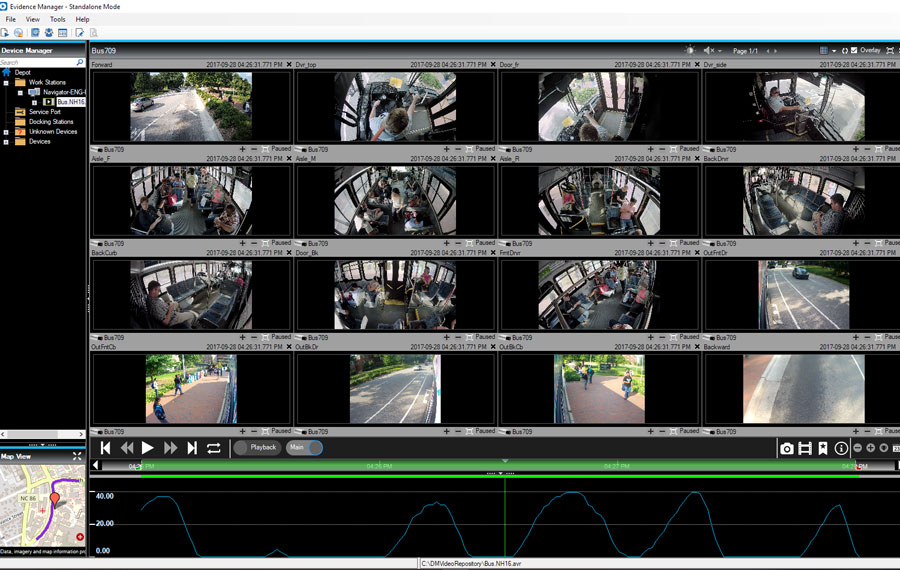Click the globe toolbar icon

pyautogui.click(x=18, y=33)
